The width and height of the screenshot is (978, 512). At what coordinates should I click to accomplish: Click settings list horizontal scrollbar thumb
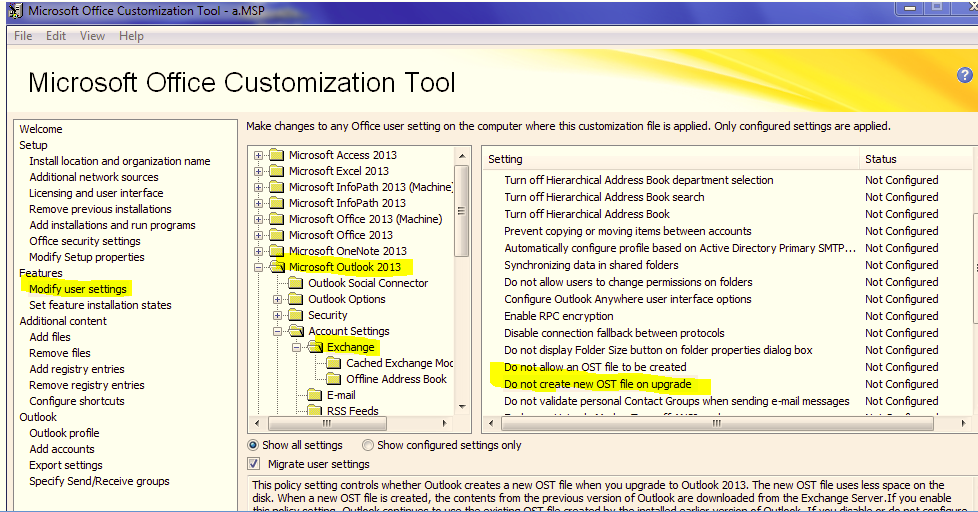pos(717,423)
